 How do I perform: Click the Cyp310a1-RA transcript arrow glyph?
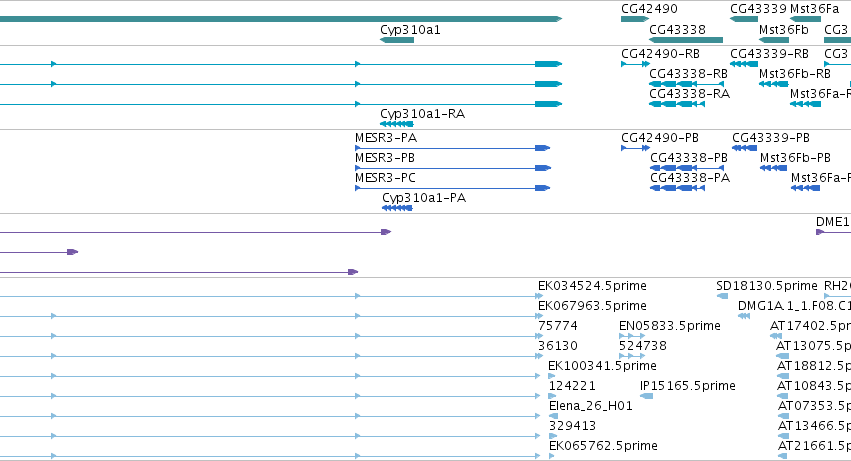[397, 124]
